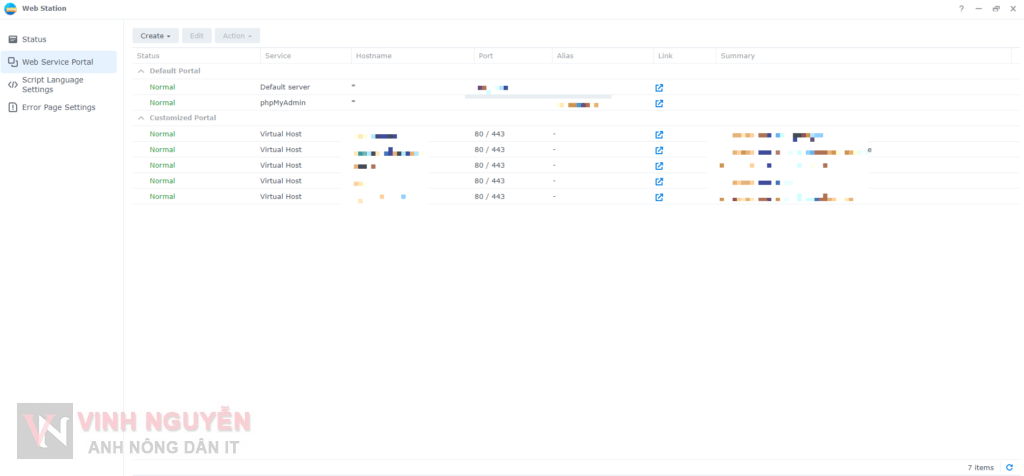Sort by the Hostname column header
The image size is (1024, 476).
click(x=373, y=56)
